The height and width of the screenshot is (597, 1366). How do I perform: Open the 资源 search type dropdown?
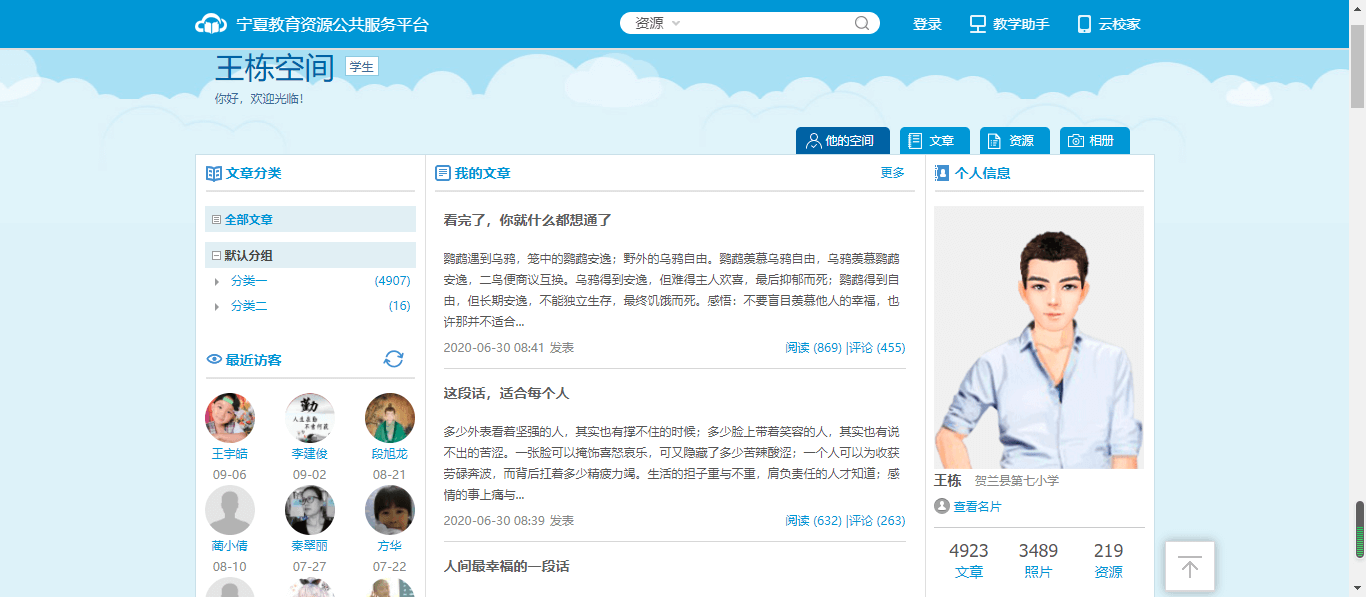point(658,24)
